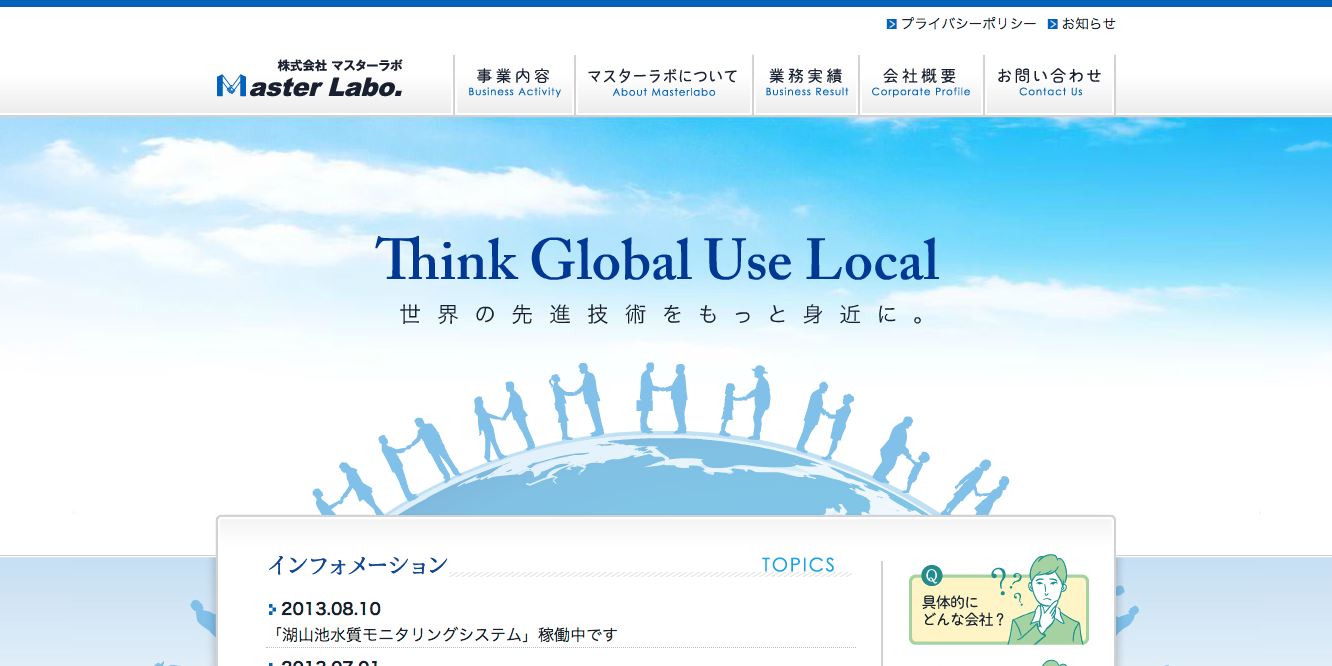The width and height of the screenshot is (1332, 666).
Task: Click the インフォメーション heading
Action: click(x=357, y=565)
